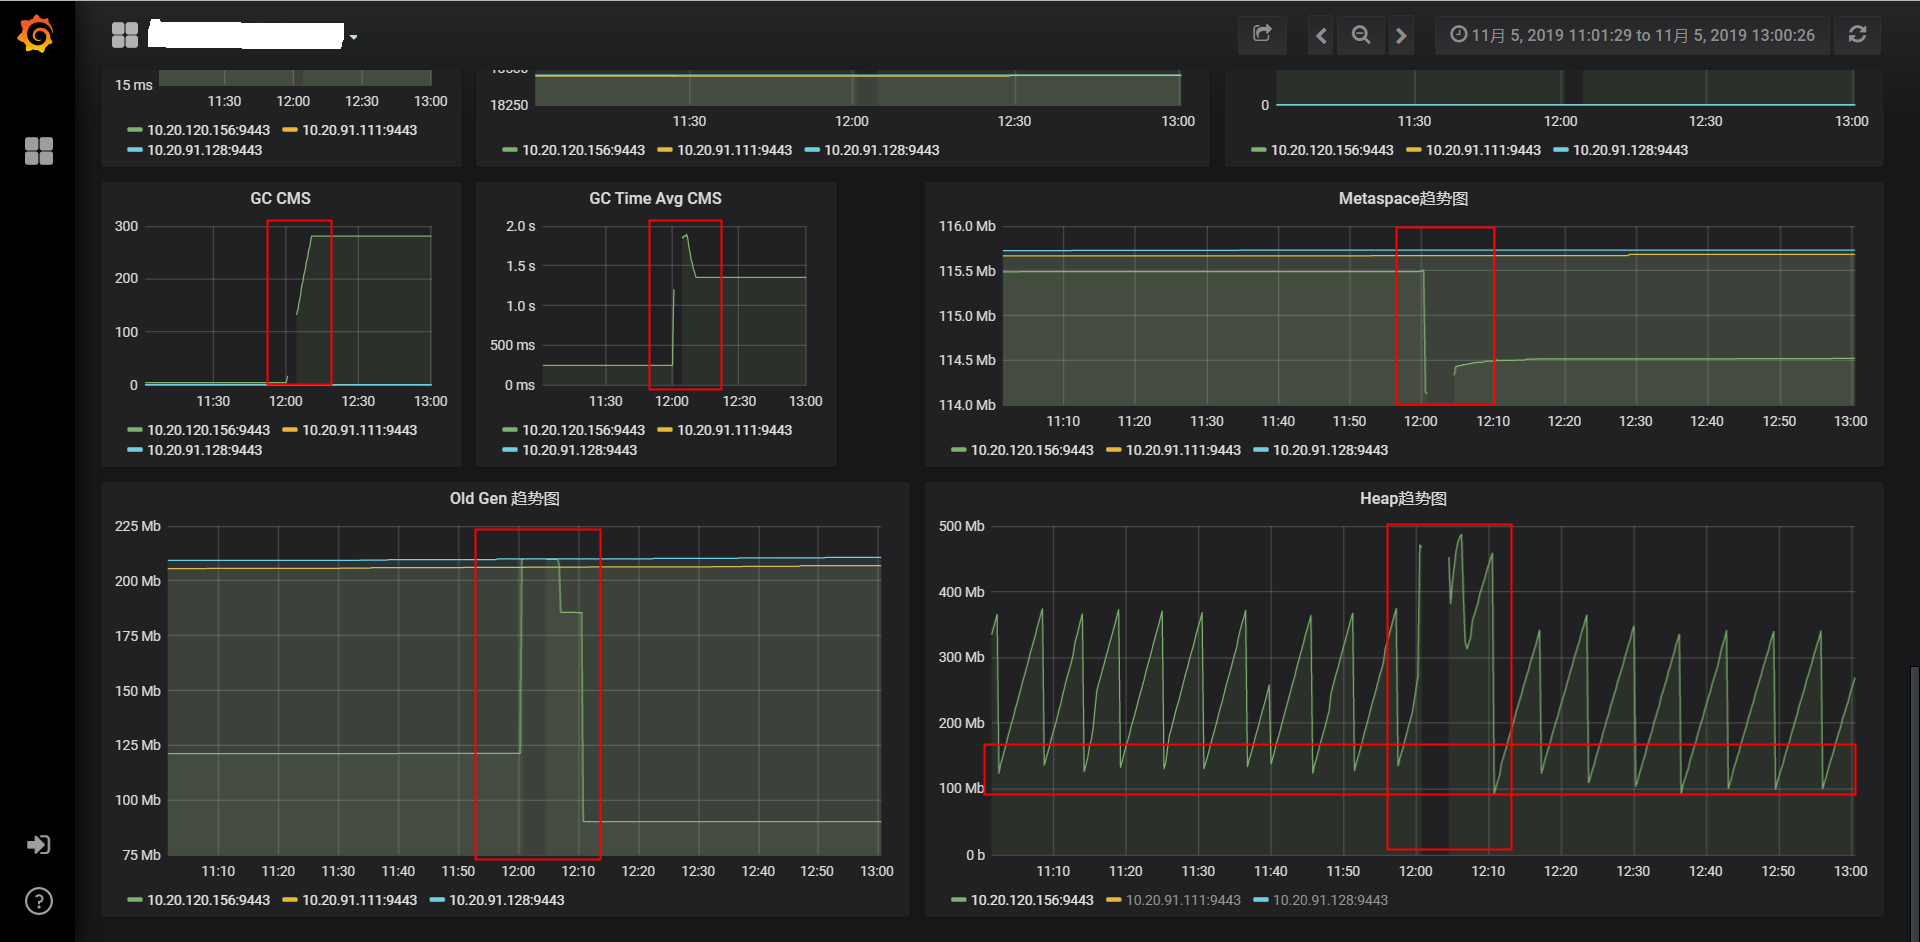The image size is (1920, 942).
Task: Toggle 10.20.91.111:9443 series in Heap趋势图 legend
Action: pyautogui.click(x=1183, y=900)
